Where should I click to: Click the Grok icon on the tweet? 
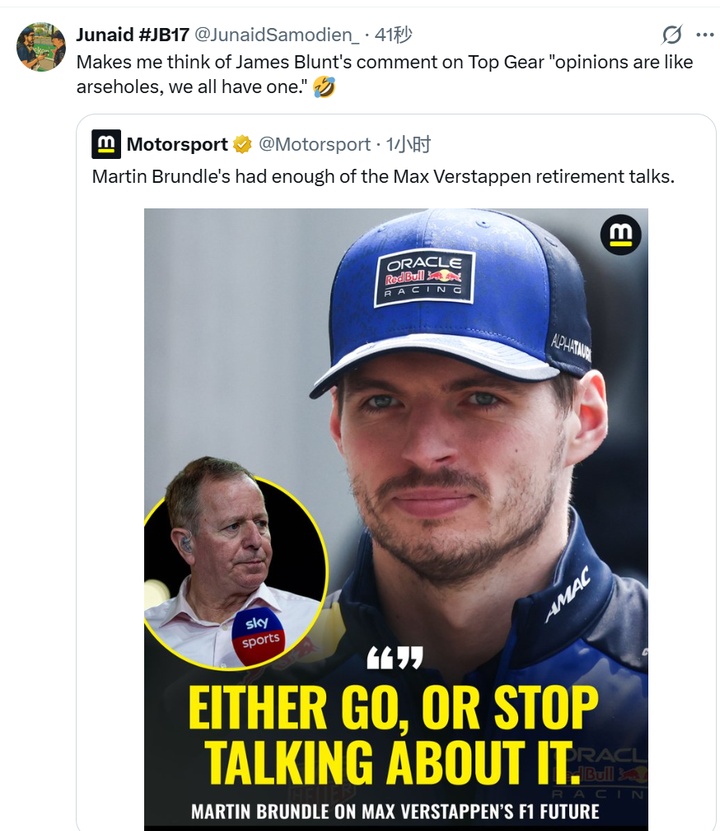[673, 35]
